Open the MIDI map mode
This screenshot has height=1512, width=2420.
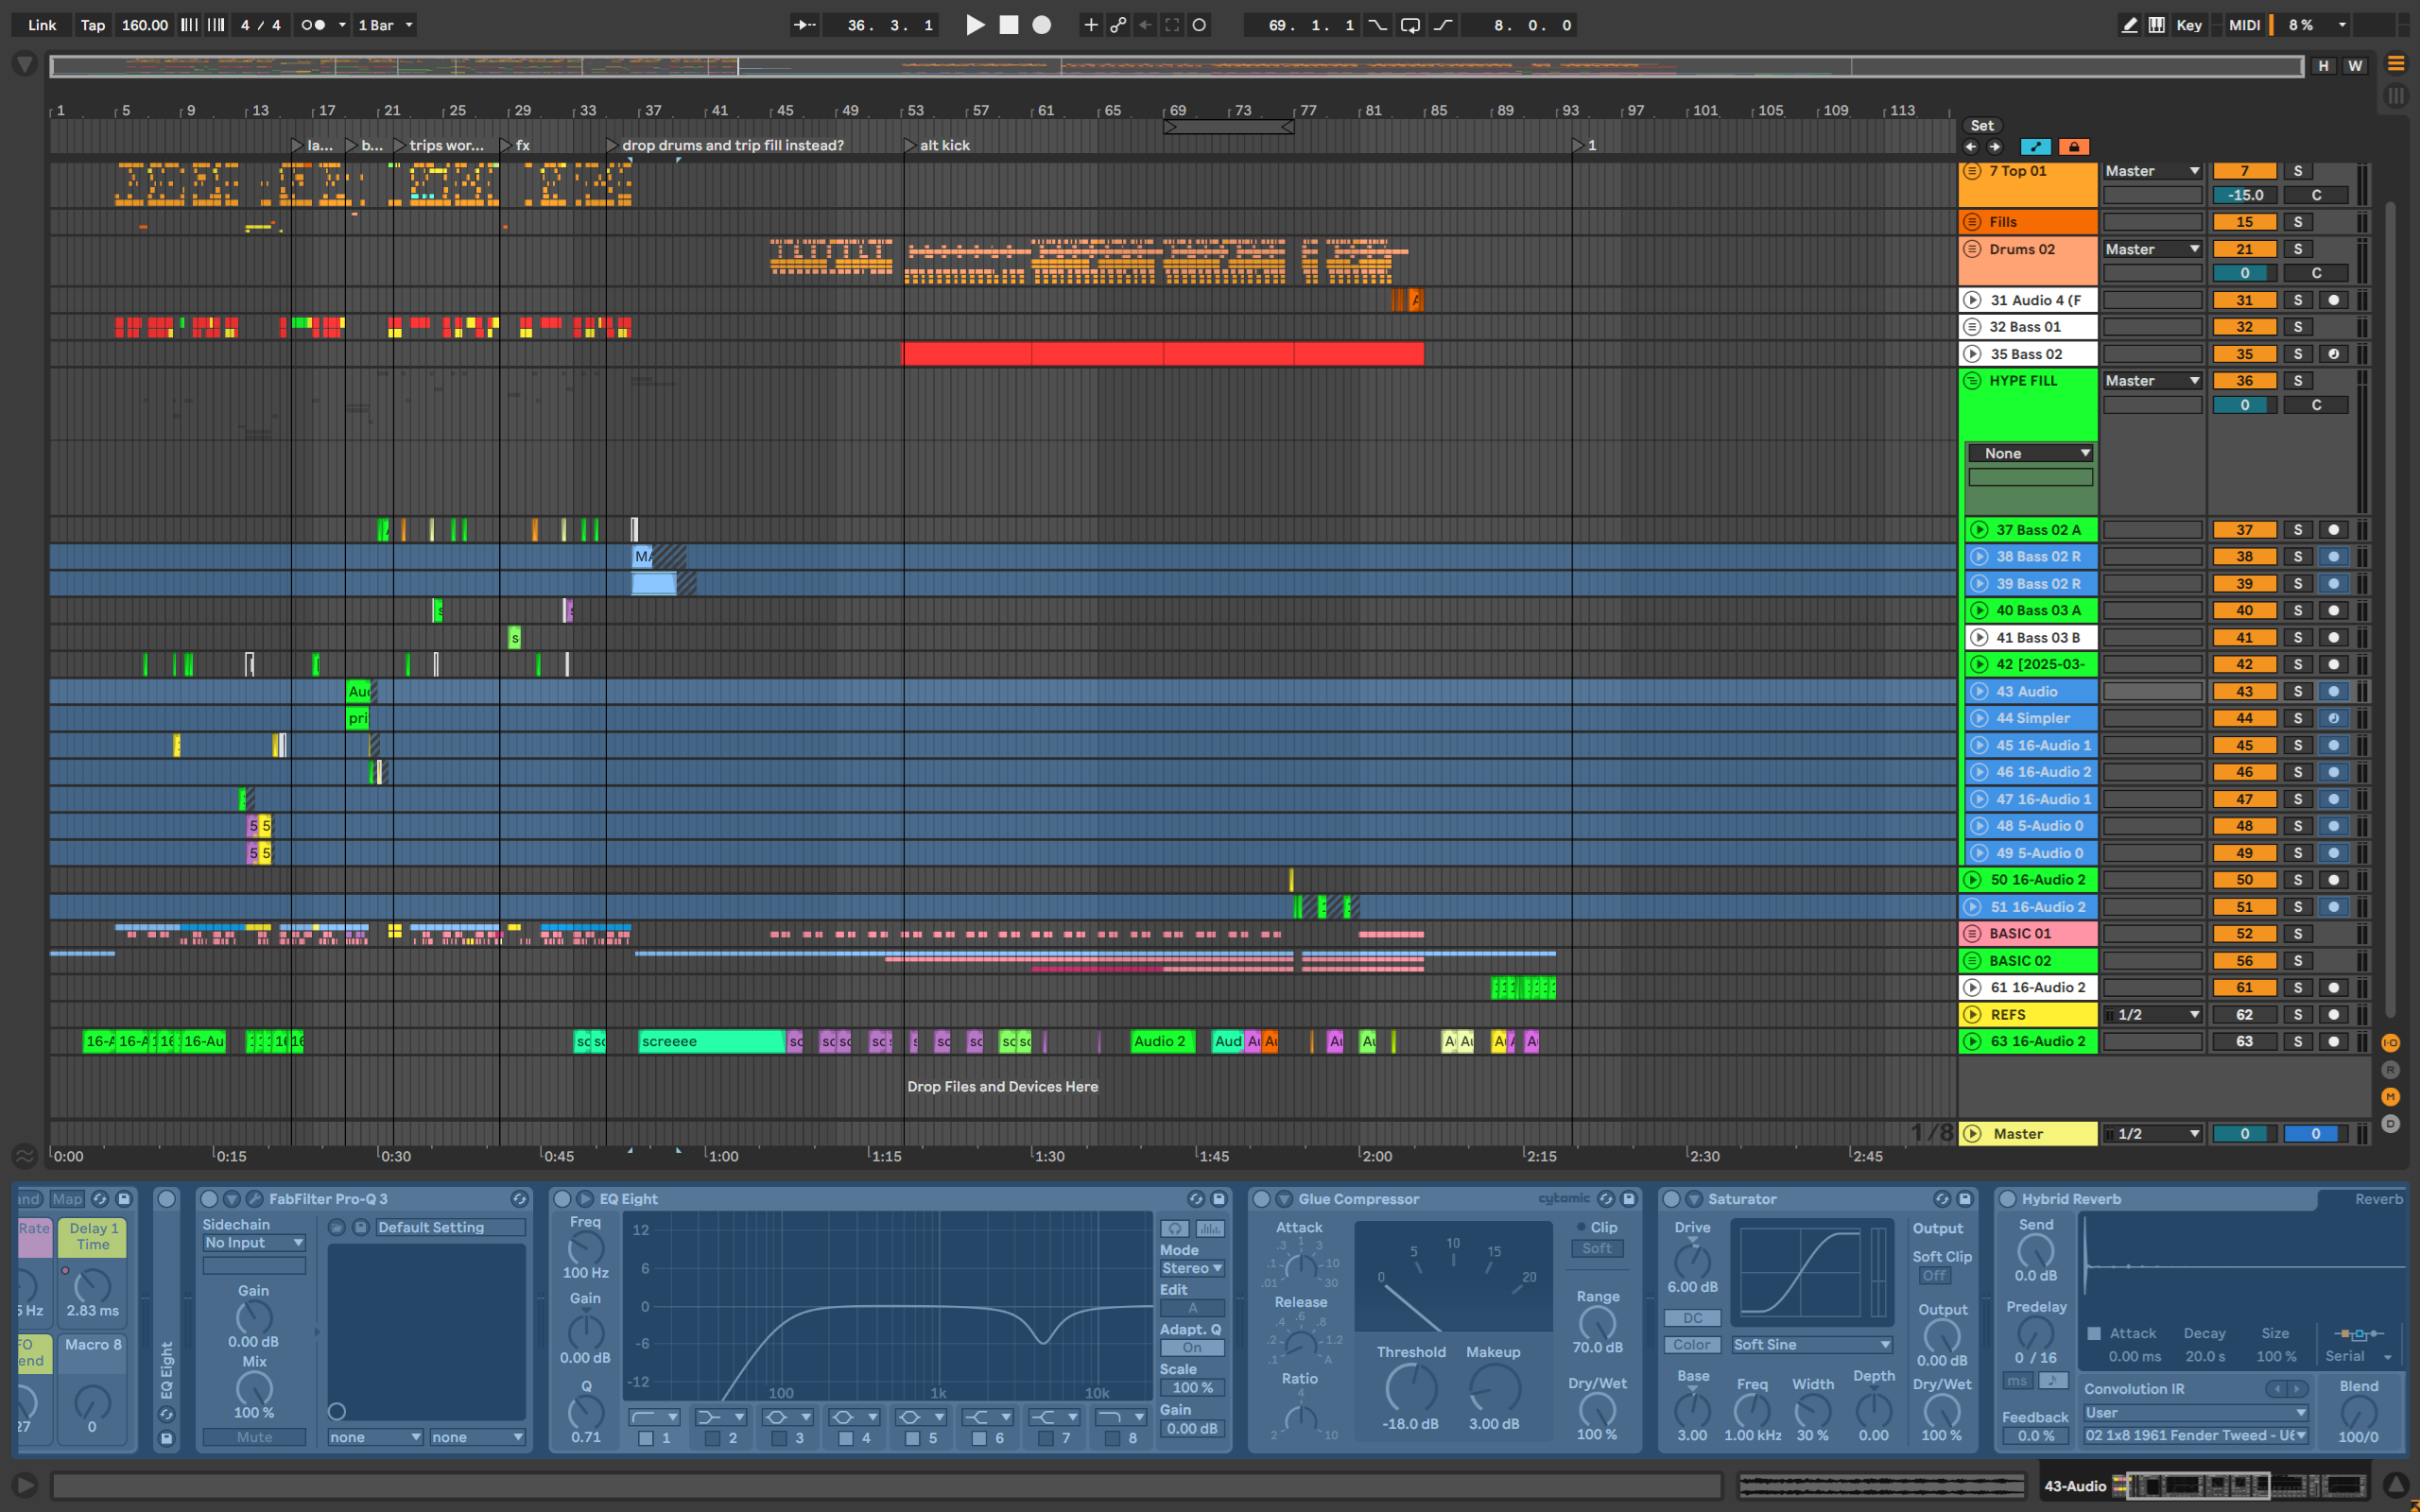point(2243,25)
